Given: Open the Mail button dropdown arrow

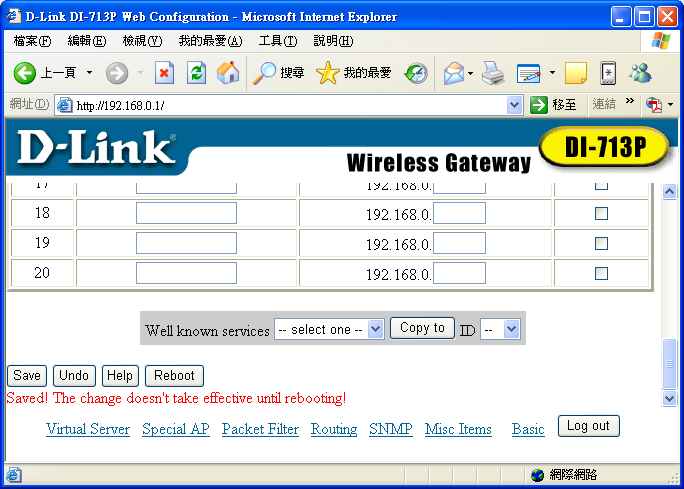Looking at the screenshot, I should click(x=470, y=73).
